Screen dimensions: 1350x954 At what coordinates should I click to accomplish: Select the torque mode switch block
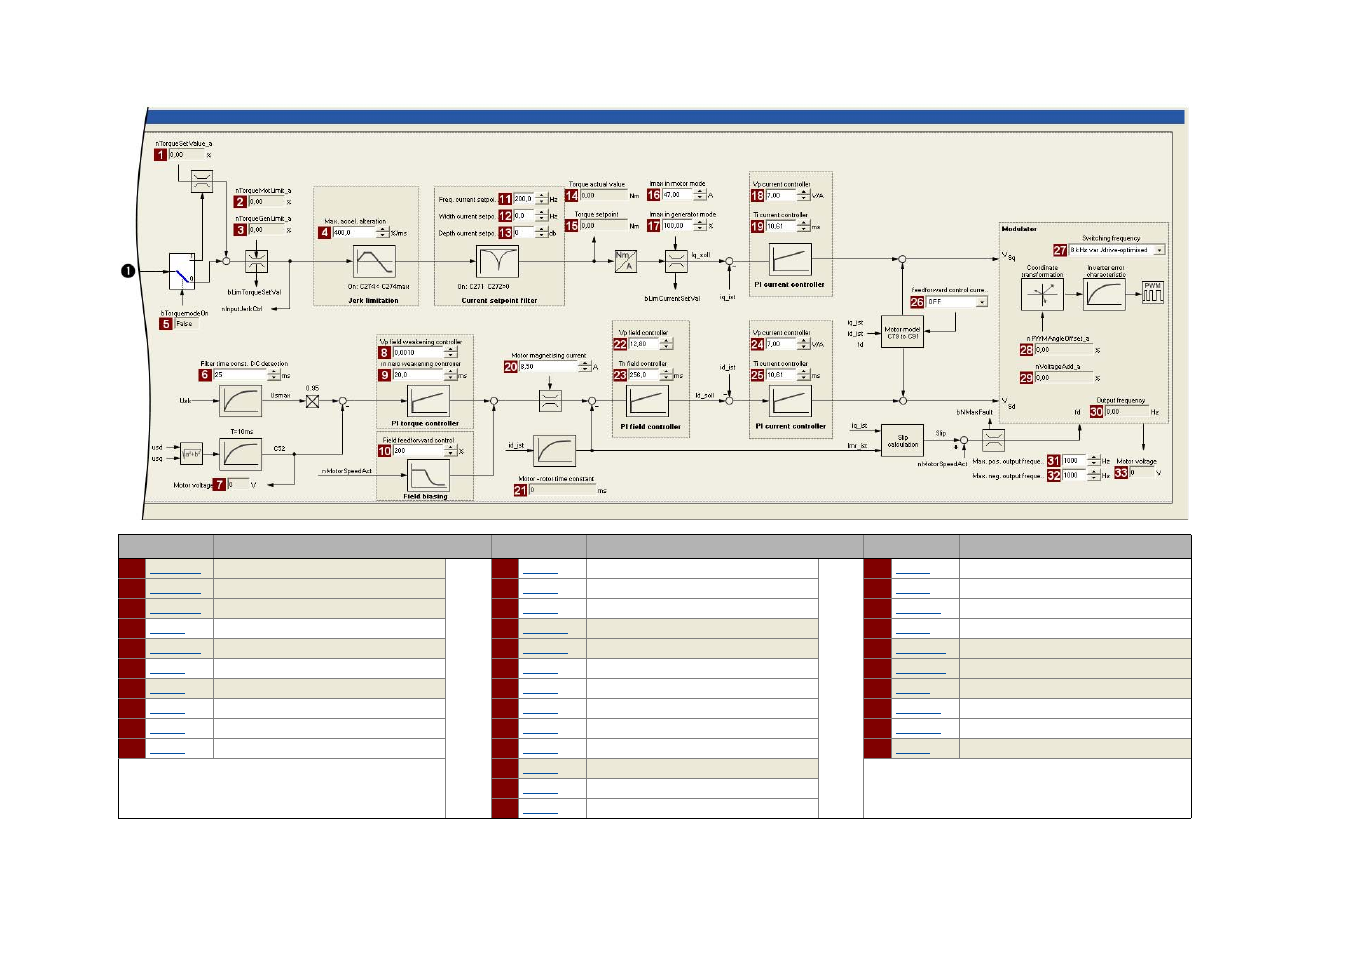pos(182,271)
